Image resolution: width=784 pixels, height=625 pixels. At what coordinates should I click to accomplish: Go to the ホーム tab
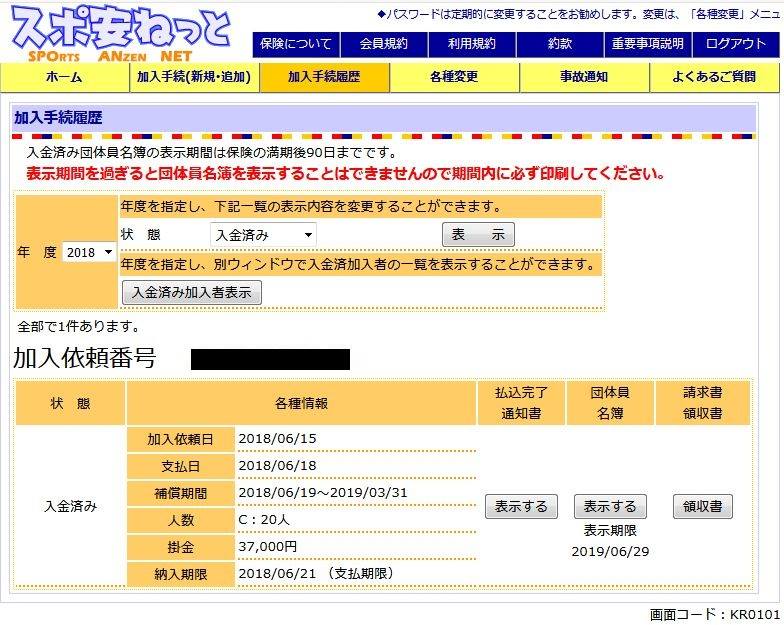coord(65,77)
